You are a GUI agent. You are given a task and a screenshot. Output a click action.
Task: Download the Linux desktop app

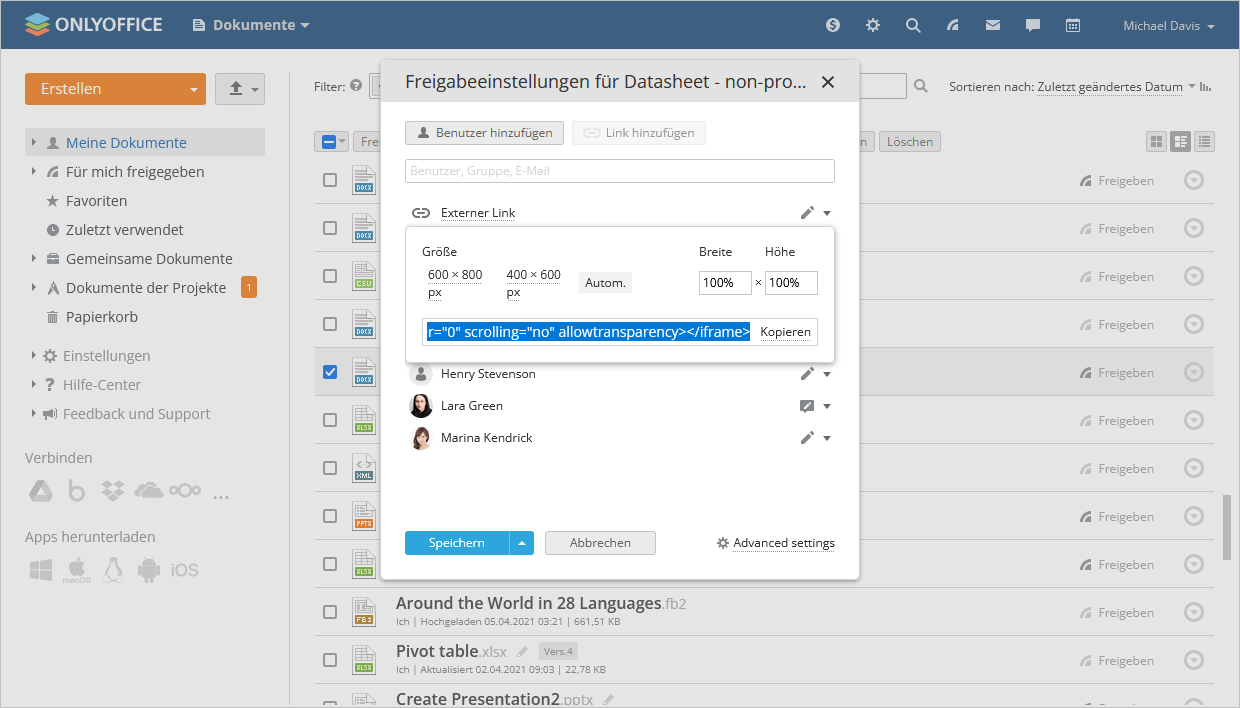coord(113,570)
